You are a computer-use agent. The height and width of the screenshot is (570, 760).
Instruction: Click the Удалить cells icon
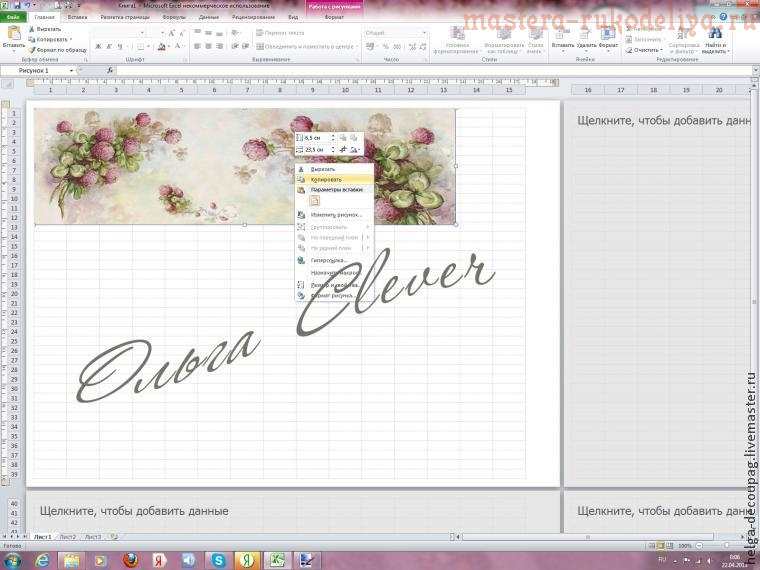click(586, 33)
